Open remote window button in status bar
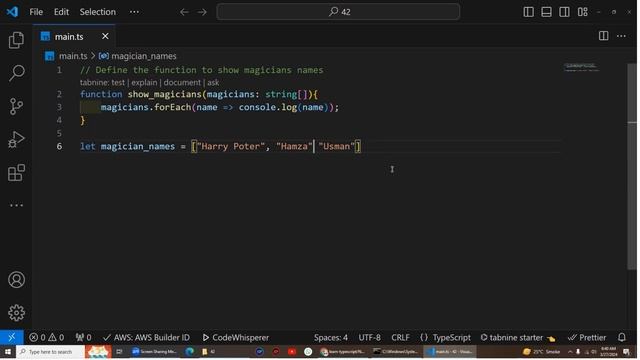640x360 pixels. pos(12,338)
